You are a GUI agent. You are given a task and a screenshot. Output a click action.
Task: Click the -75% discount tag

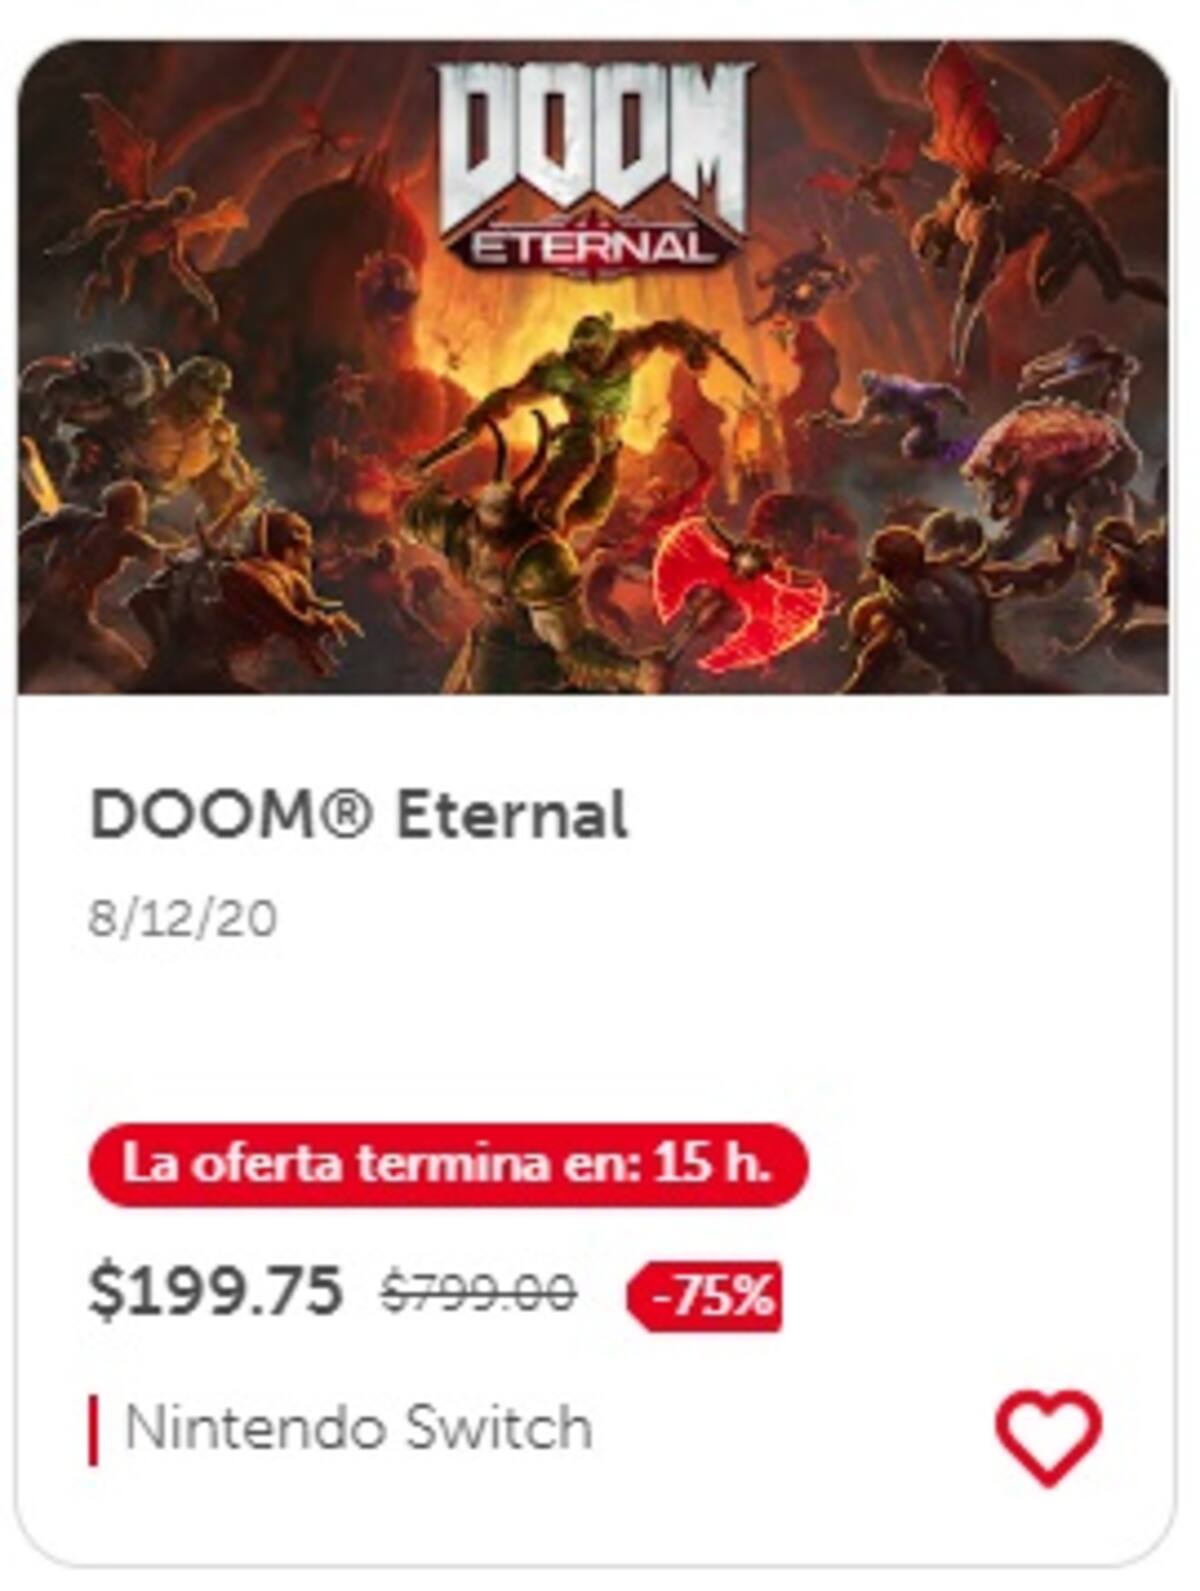[x=705, y=1297]
